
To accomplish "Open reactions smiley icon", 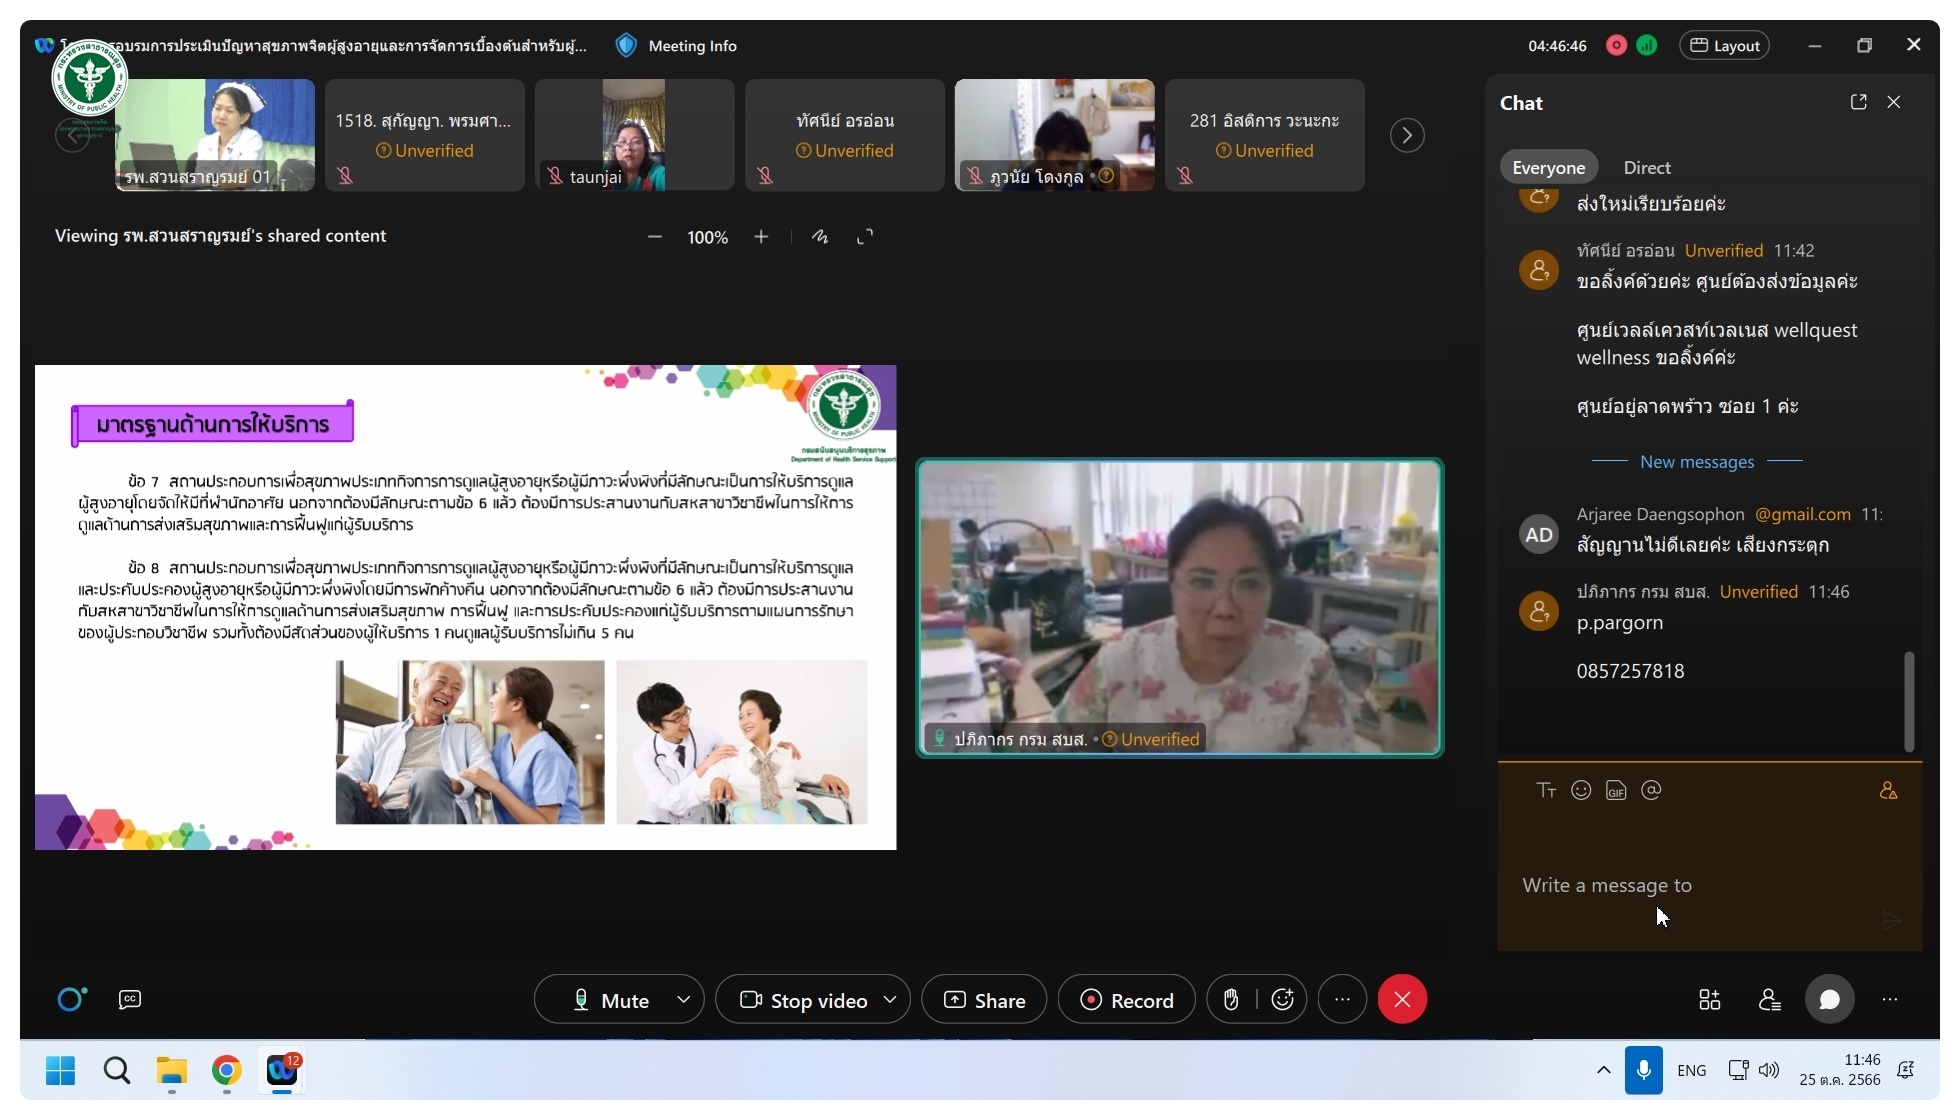I will (x=1283, y=1000).
